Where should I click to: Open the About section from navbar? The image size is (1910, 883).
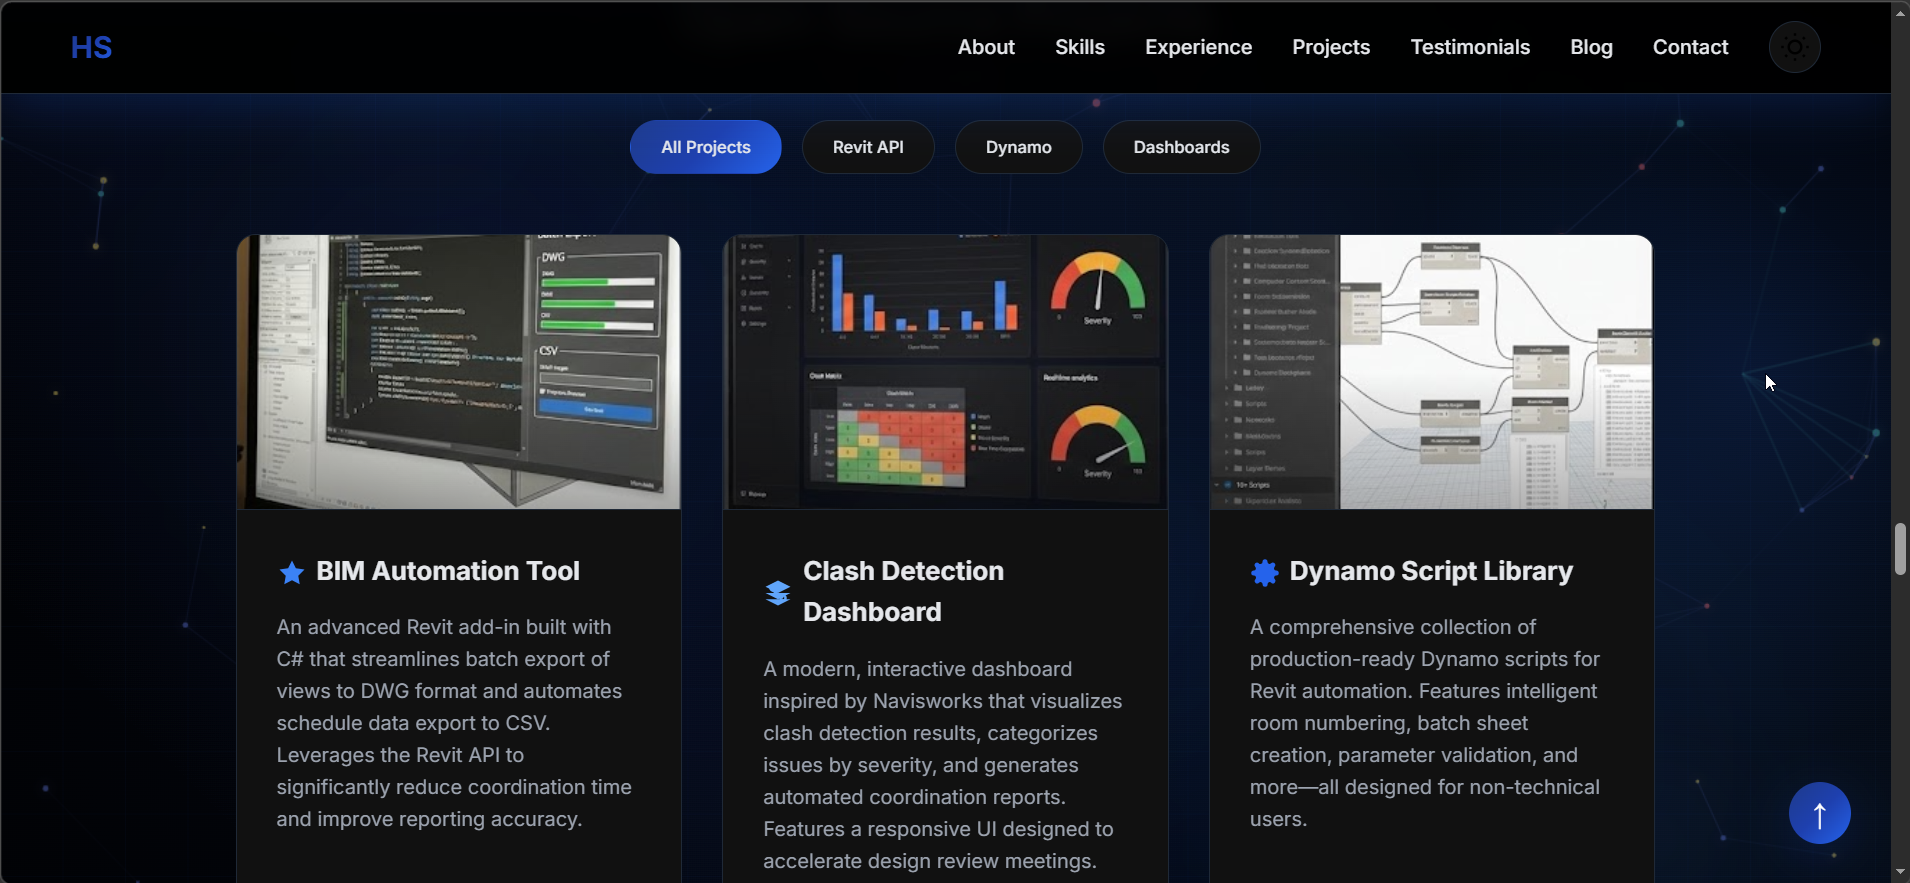[986, 47]
